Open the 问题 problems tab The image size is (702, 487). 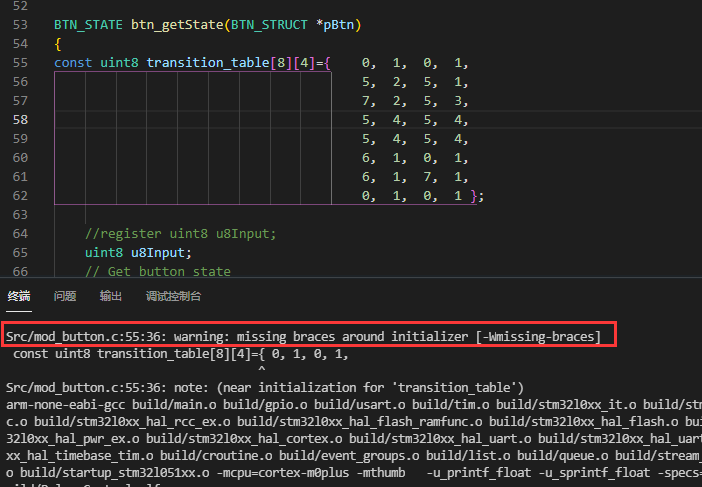65,296
